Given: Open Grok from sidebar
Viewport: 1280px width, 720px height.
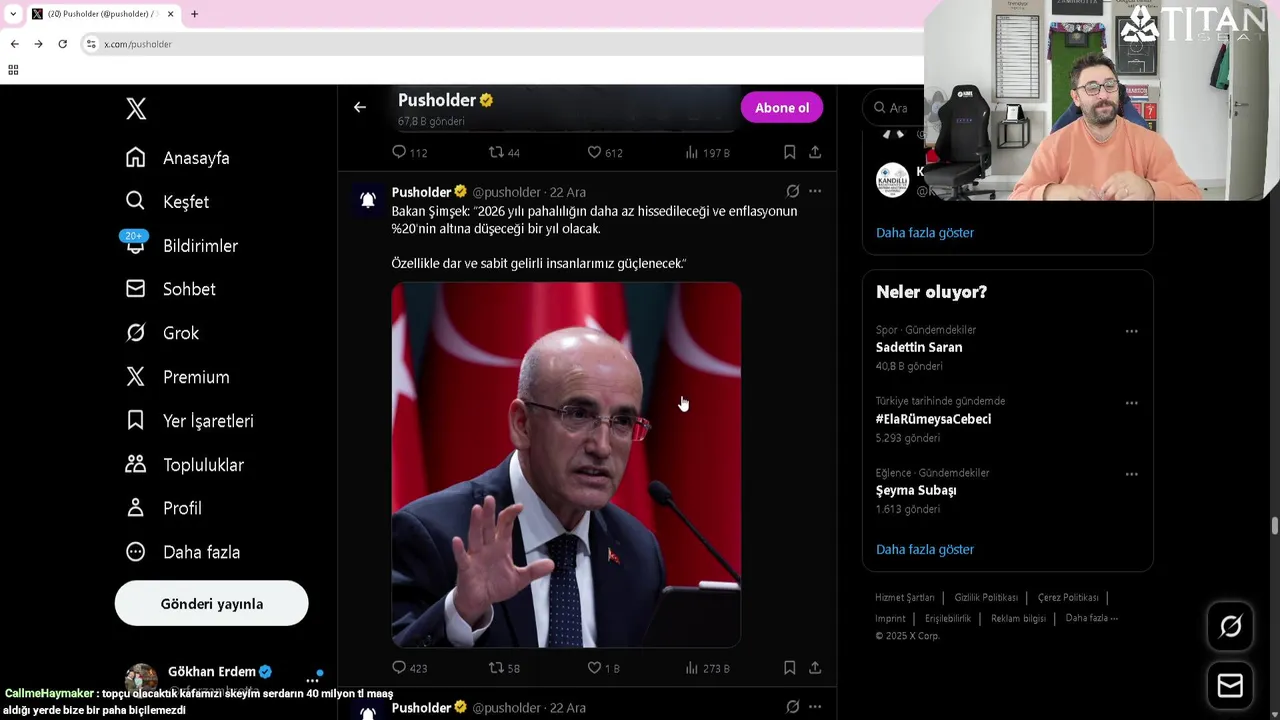Looking at the screenshot, I should tap(162, 333).
